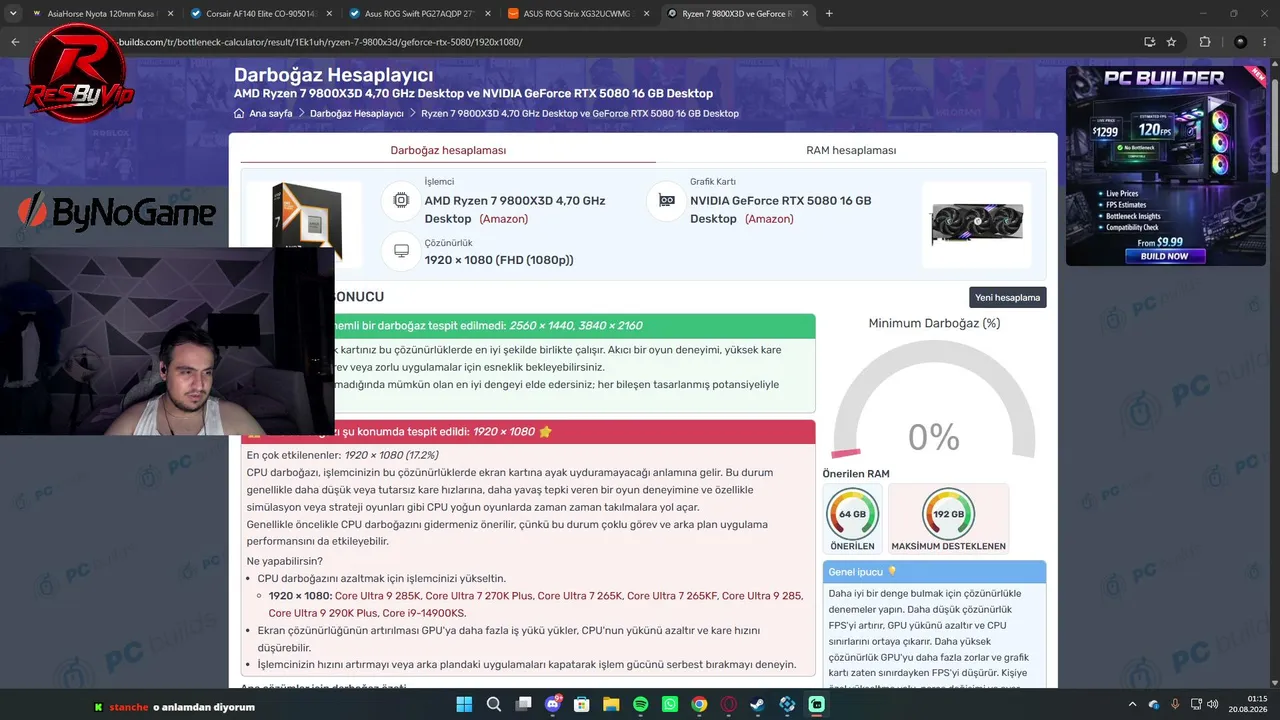Open Task View on the taskbar
Screen dimensions: 1280x720
coord(523,705)
